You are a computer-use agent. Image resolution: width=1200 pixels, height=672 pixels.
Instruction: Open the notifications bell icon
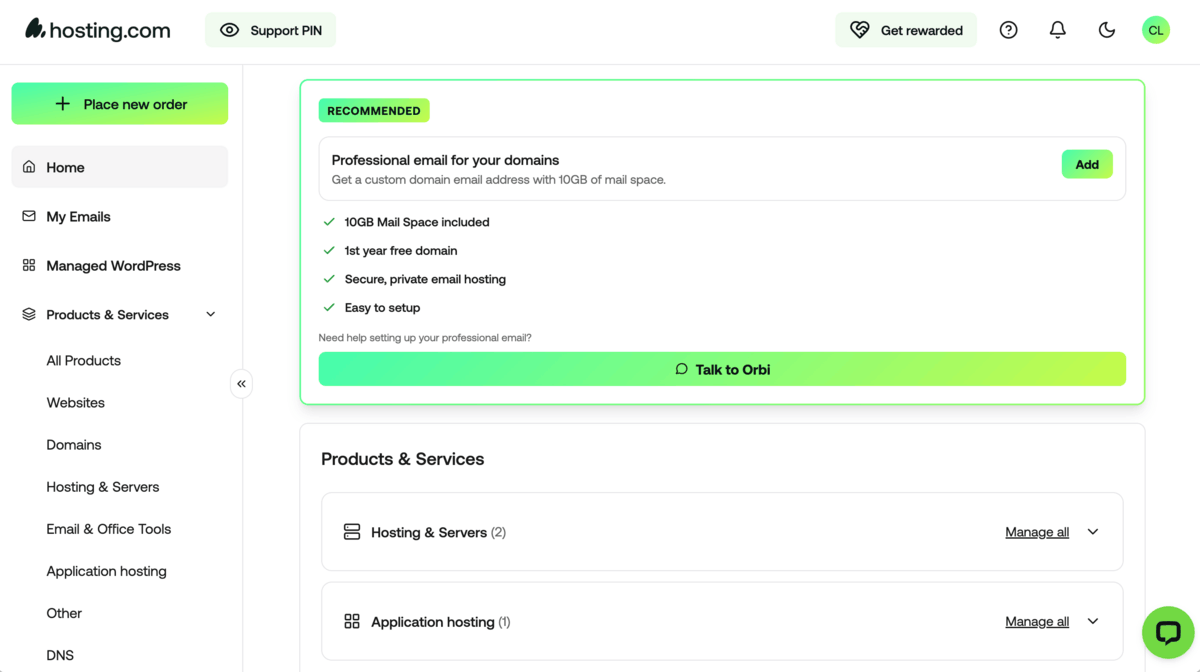(1057, 30)
